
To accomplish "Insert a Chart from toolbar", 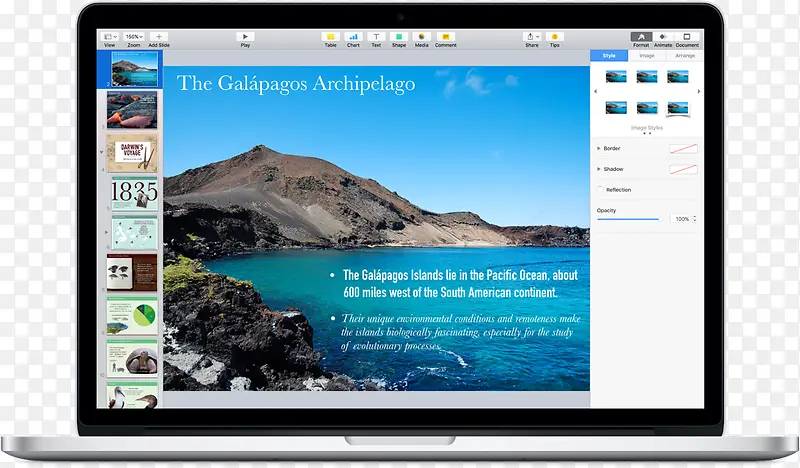I will click(x=353, y=37).
